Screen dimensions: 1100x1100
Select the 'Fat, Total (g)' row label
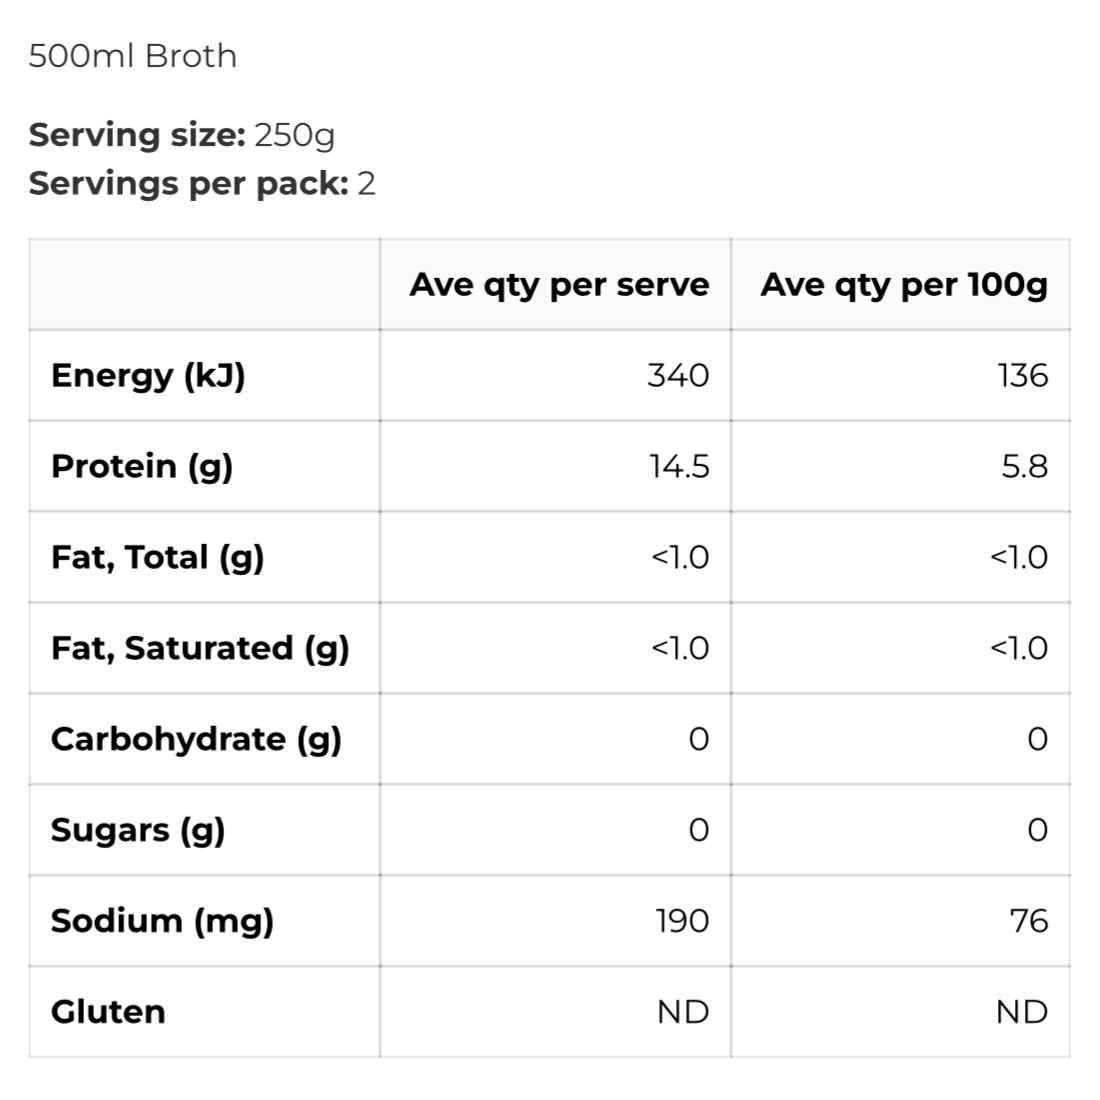158,558
